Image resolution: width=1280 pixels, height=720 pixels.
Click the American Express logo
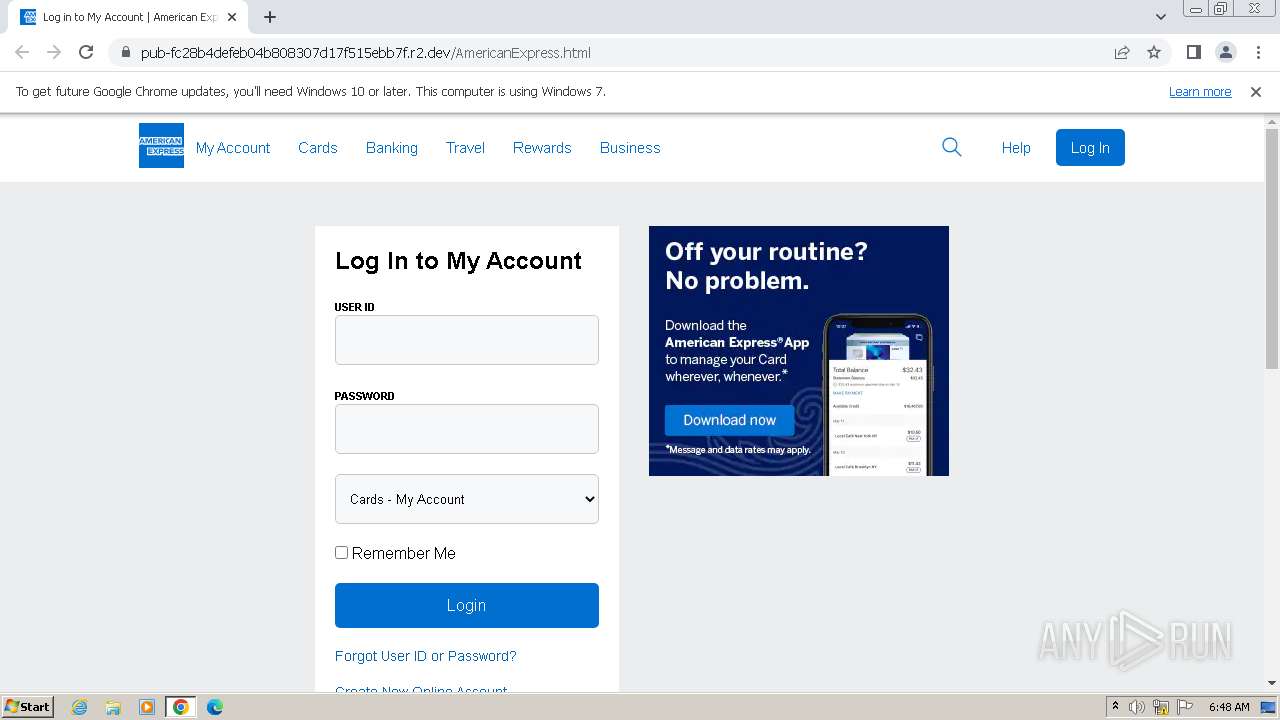tap(161, 146)
